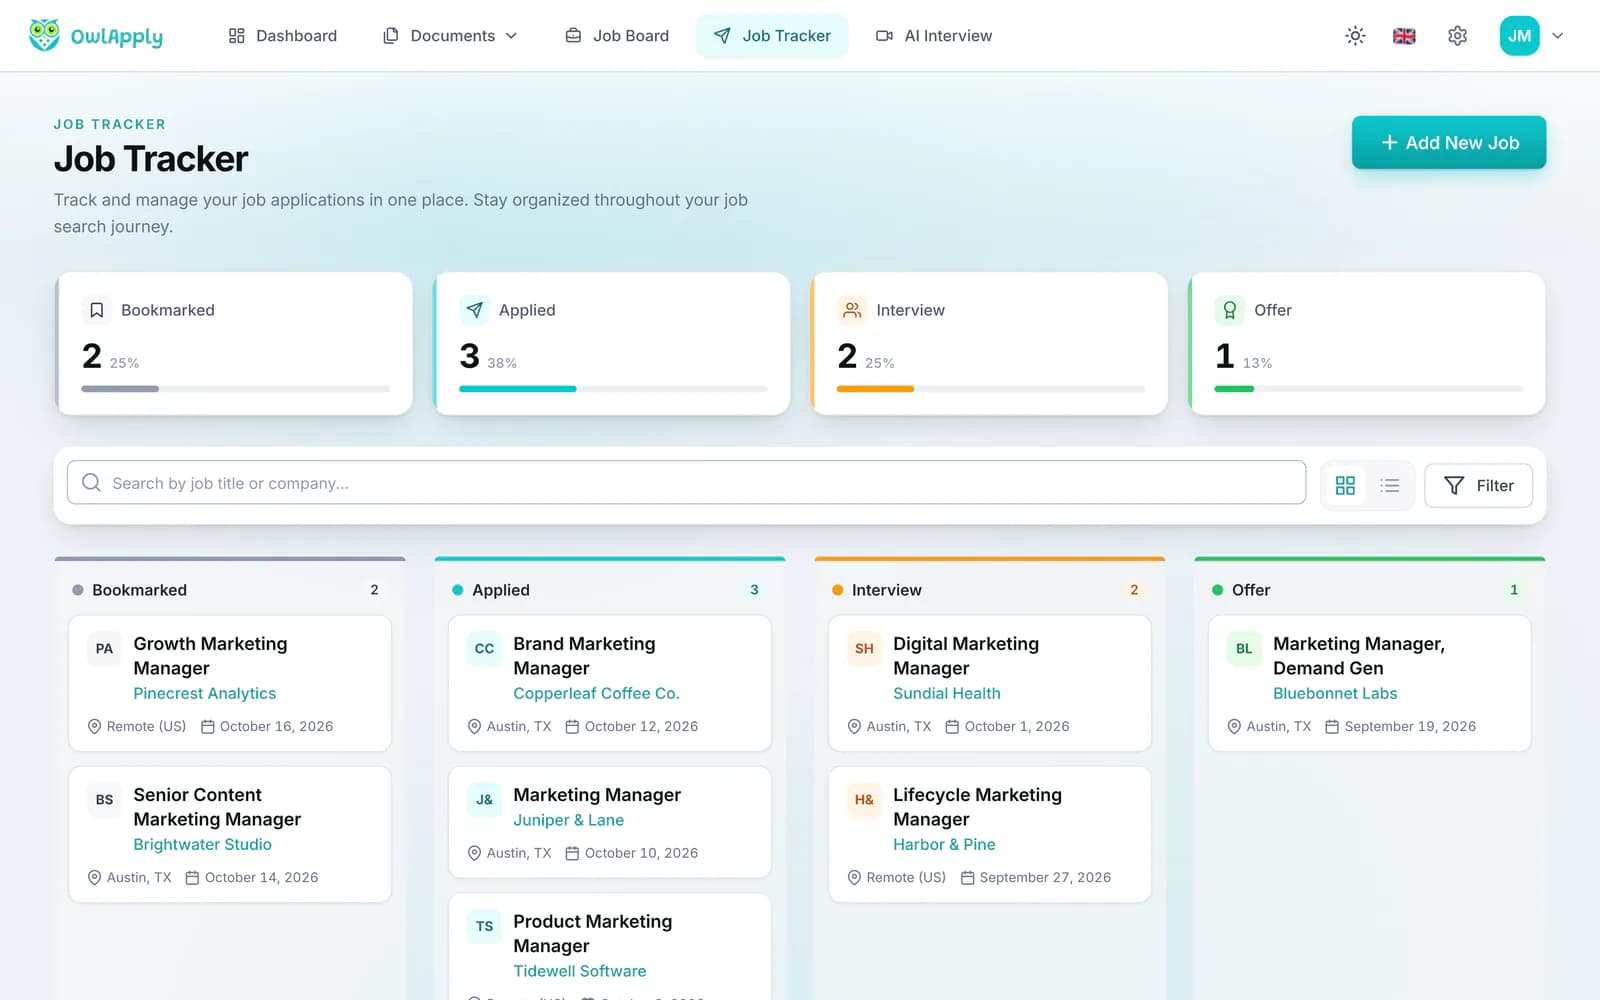Image resolution: width=1600 pixels, height=1000 pixels.
Task: Click the SH avatar on Sundial card
Action: (x=864, y=648)
